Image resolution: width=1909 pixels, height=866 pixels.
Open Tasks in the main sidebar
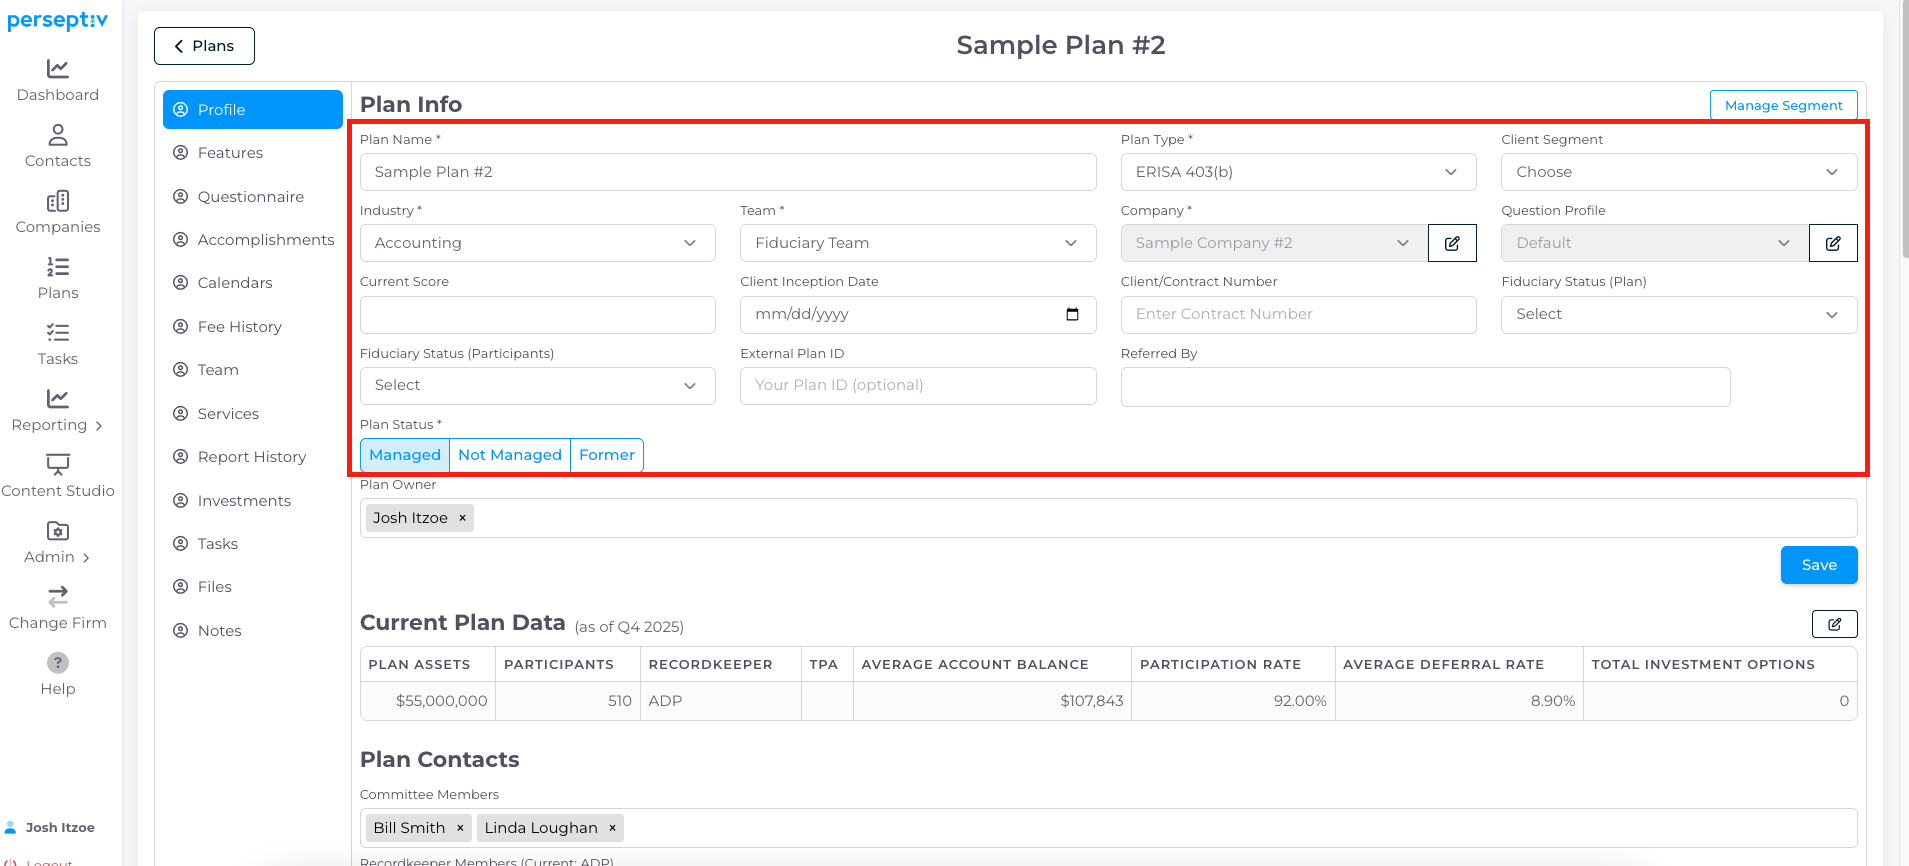click(x=58, y=345)
